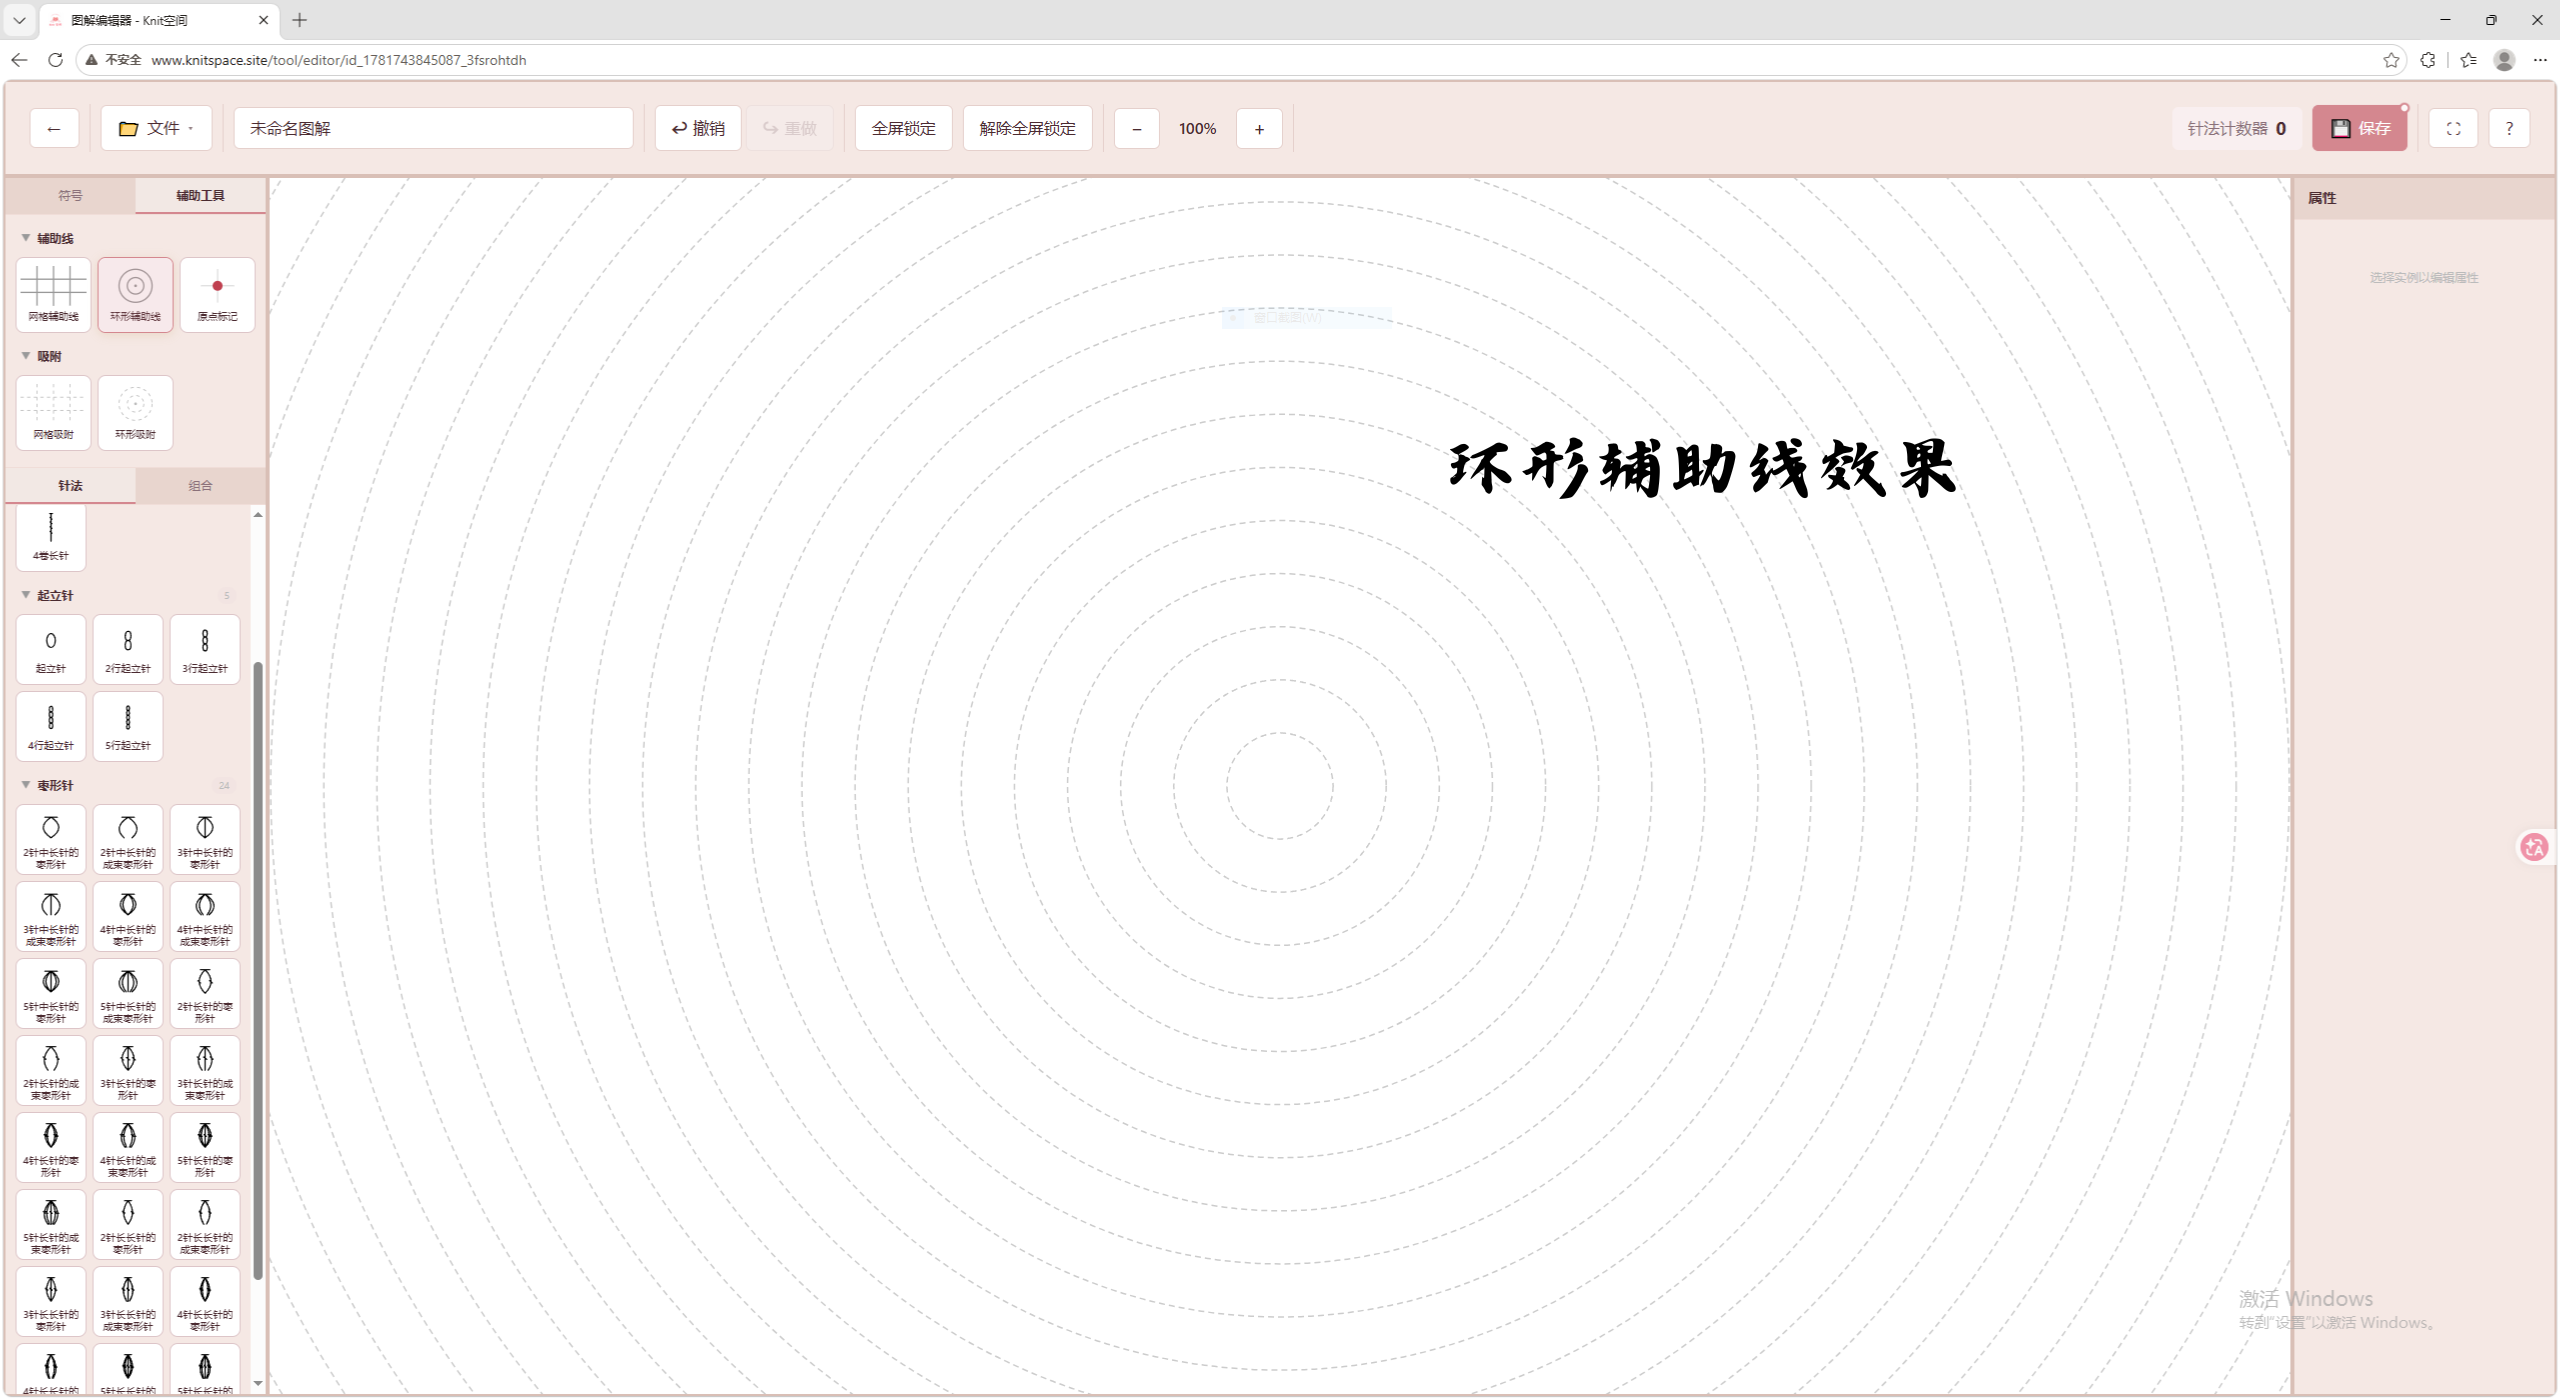Select the 5针中长针的枣形针 symbol

click(51, 993)
